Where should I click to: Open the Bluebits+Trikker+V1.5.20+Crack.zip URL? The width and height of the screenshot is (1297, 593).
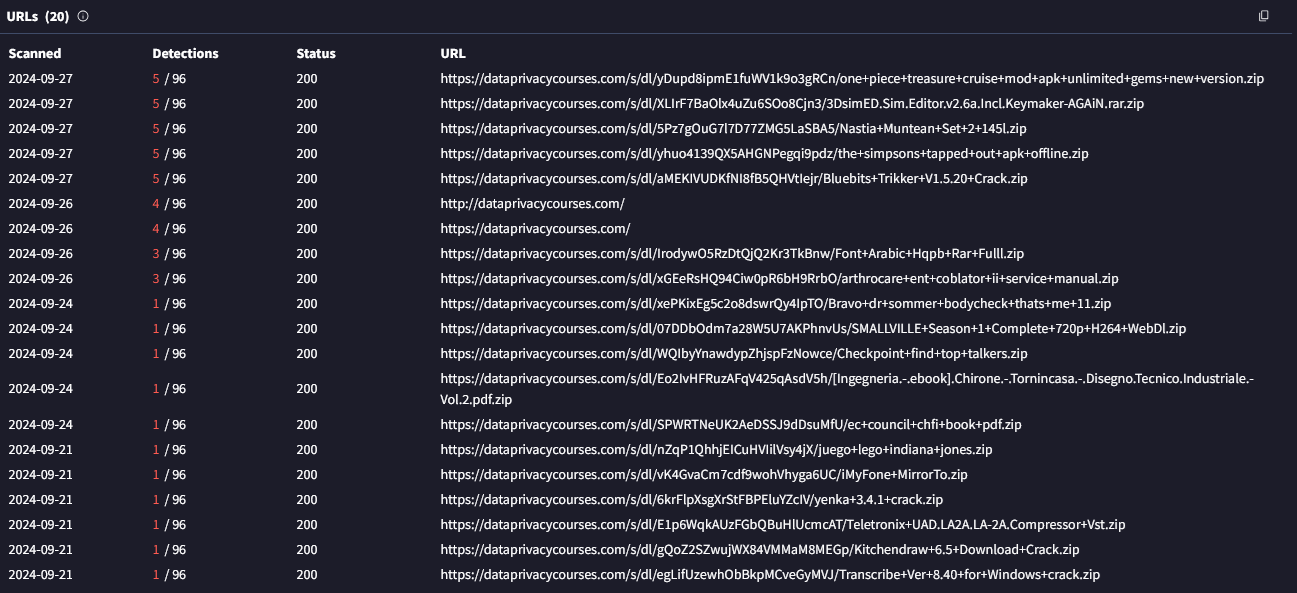click(734, 179)
